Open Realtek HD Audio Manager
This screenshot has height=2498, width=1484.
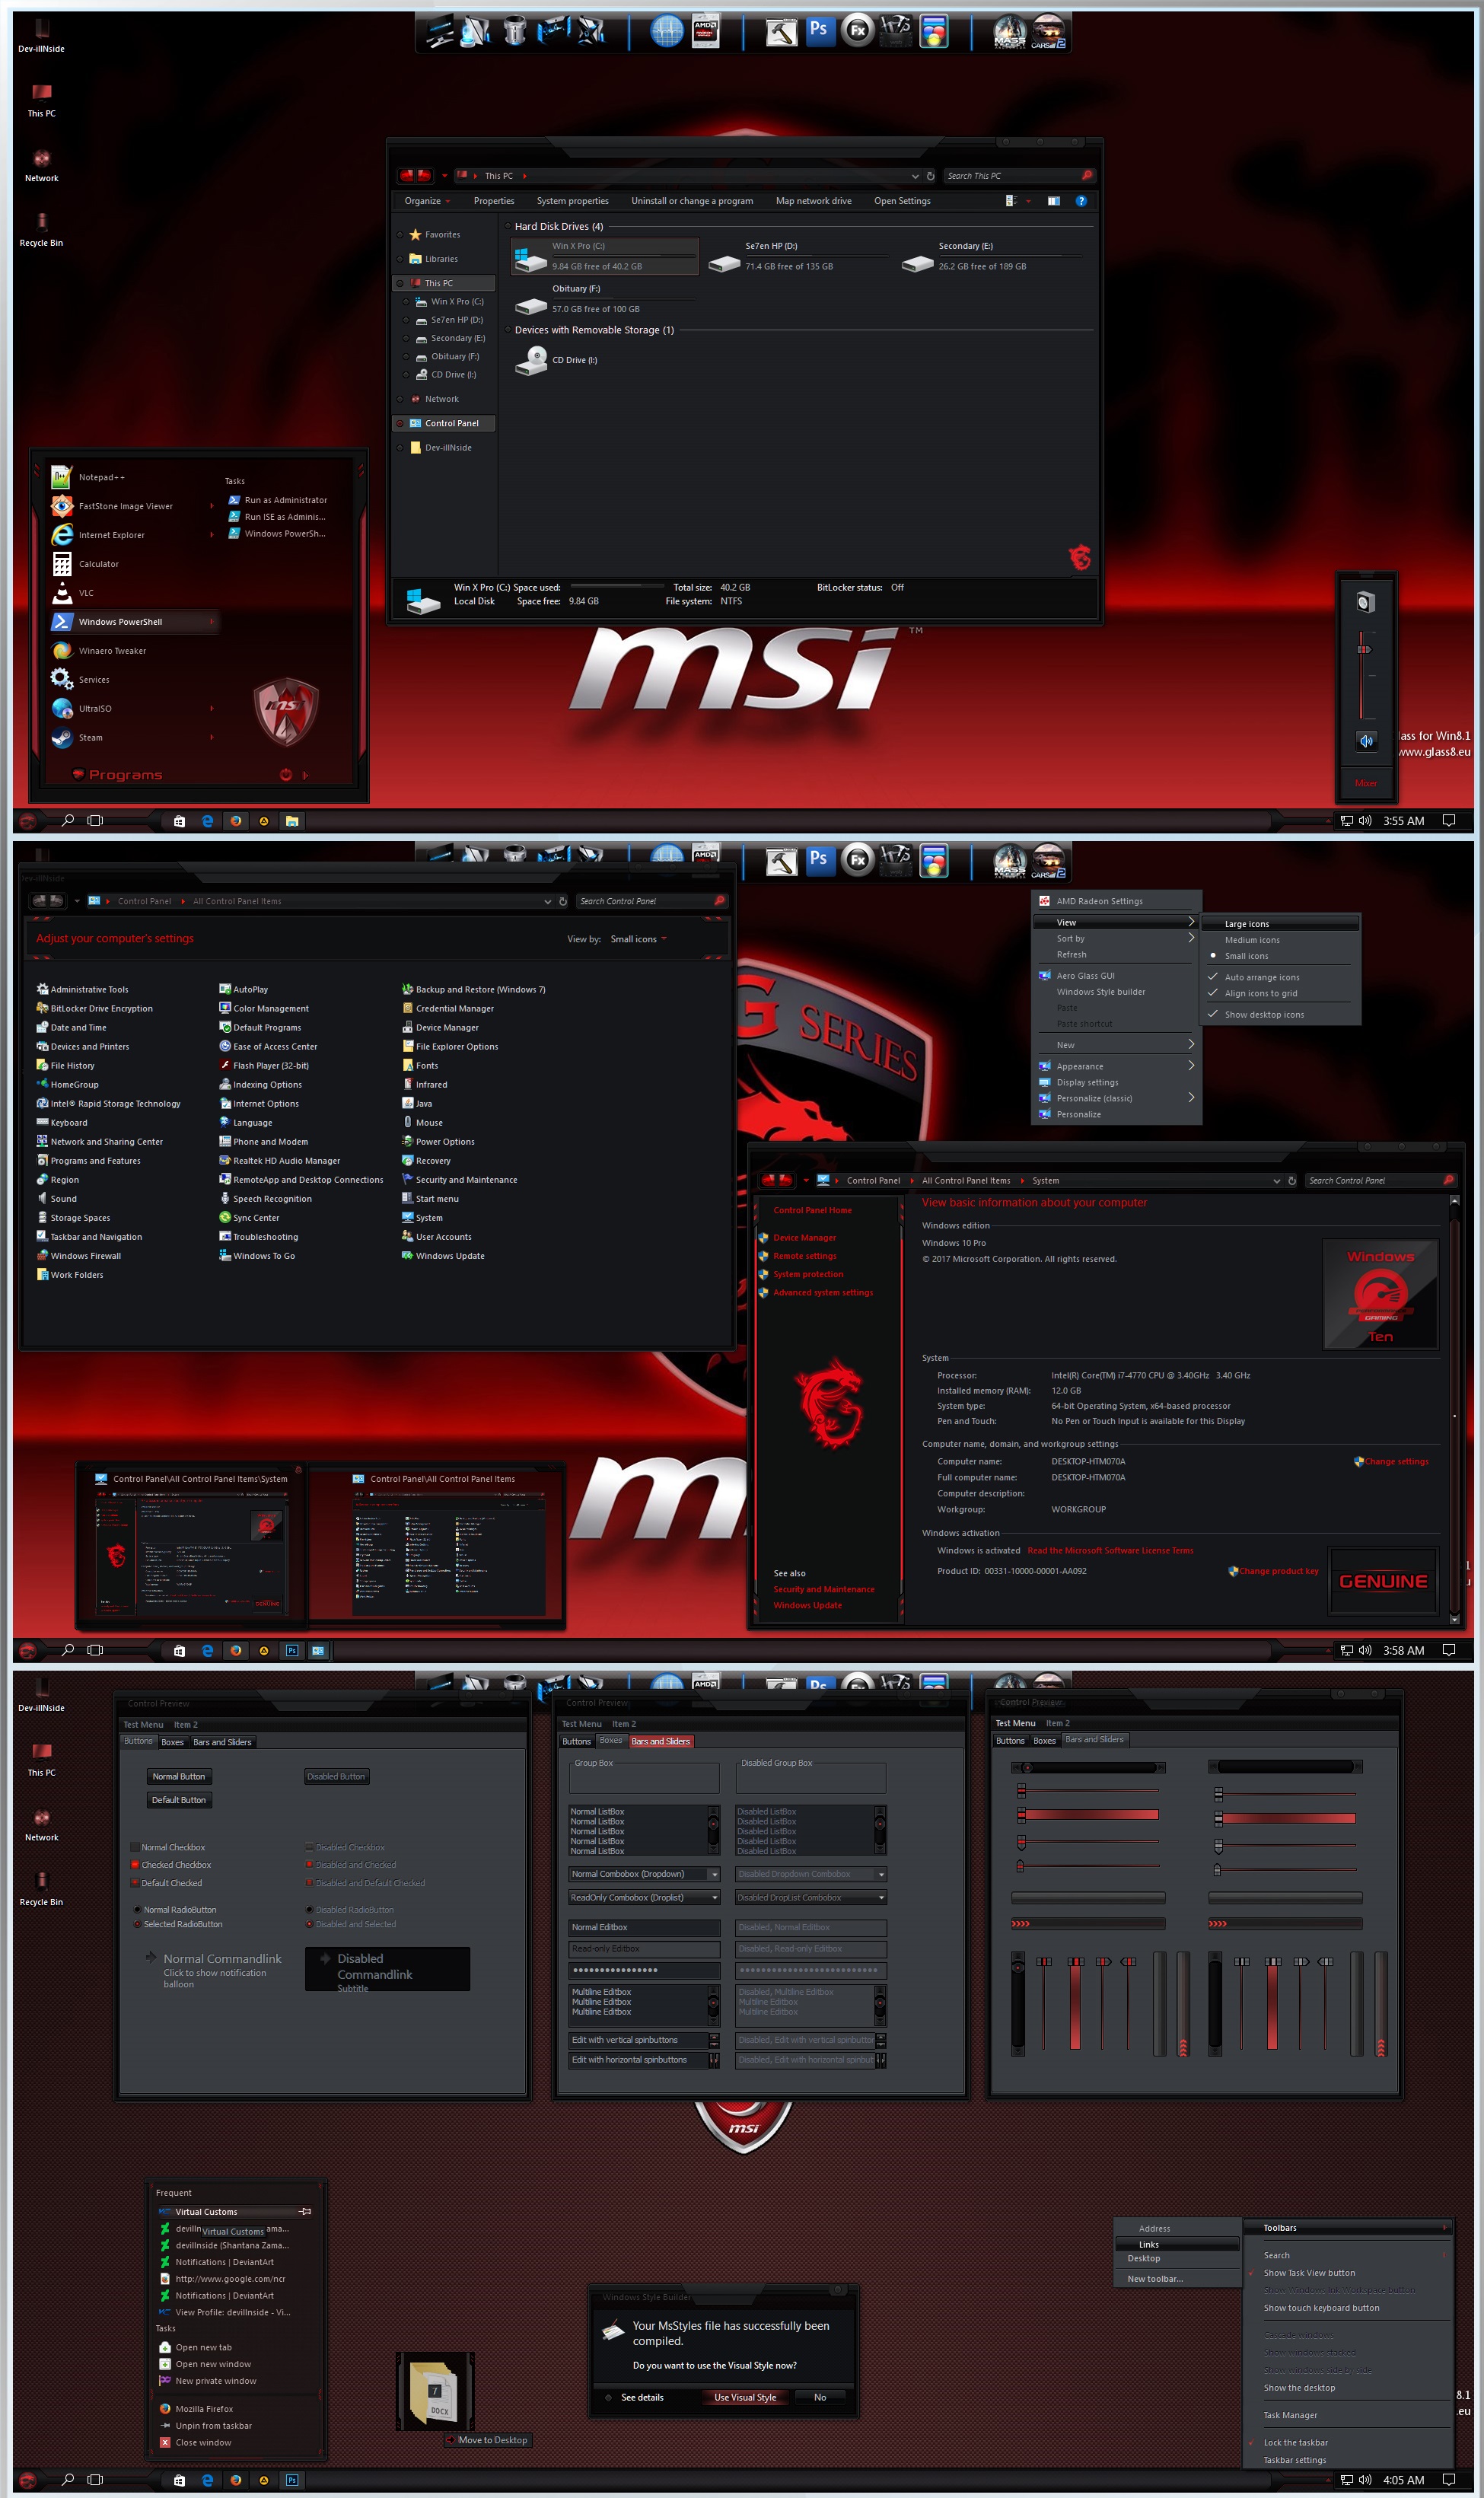[x=279, y=1160]
